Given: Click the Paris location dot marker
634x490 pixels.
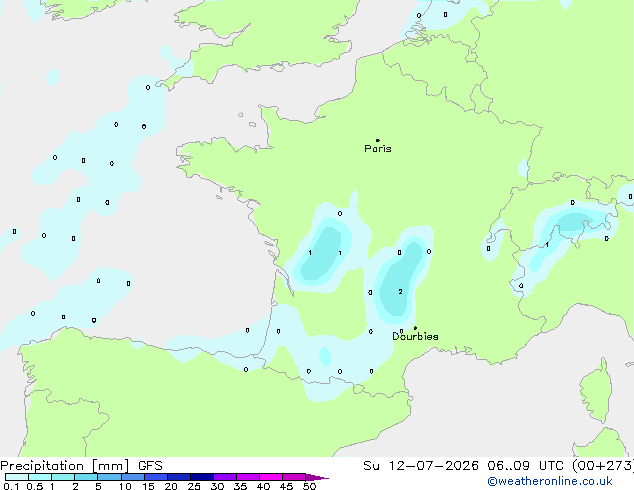Looking at the screenshot, I should click(378, 140).
